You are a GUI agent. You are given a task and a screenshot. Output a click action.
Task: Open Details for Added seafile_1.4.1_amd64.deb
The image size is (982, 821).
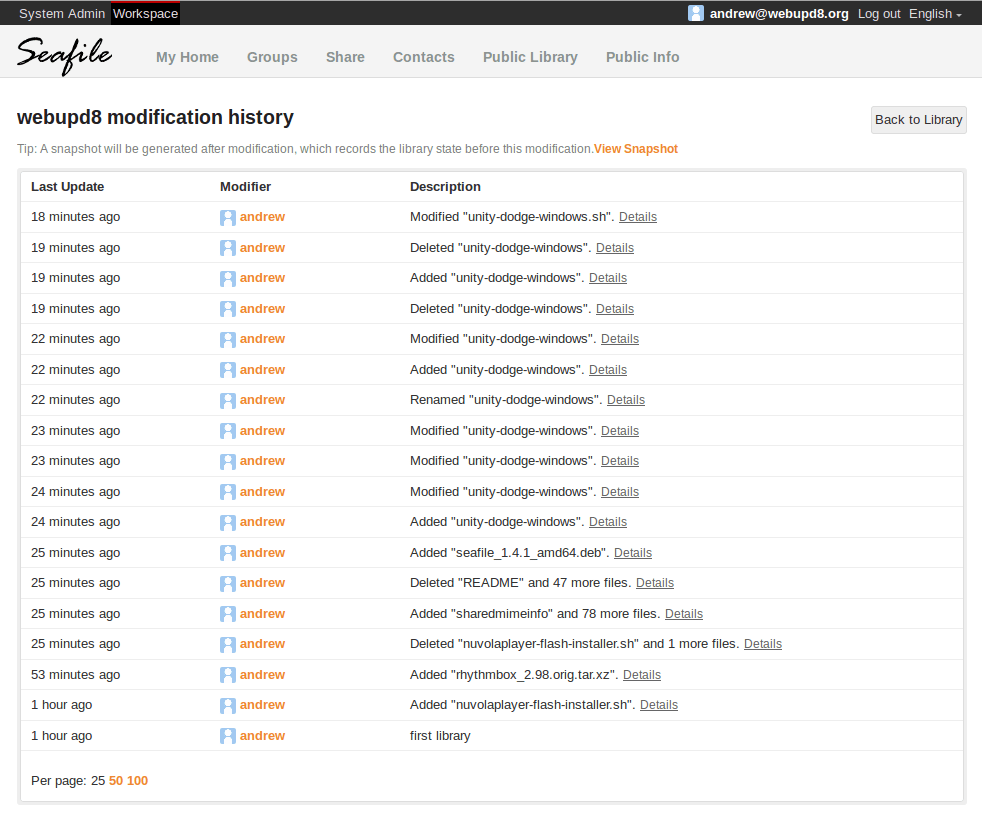point(633,553)
